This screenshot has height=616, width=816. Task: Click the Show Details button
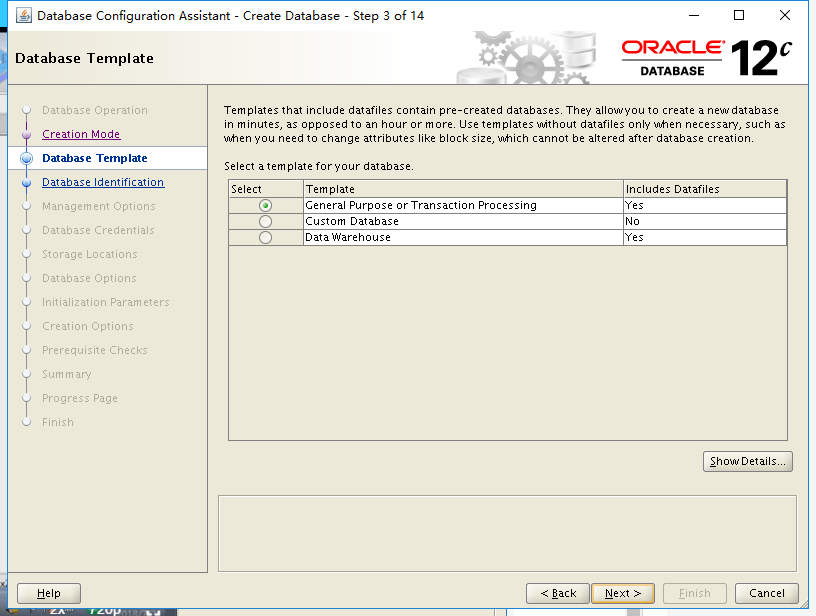point(747,461)
